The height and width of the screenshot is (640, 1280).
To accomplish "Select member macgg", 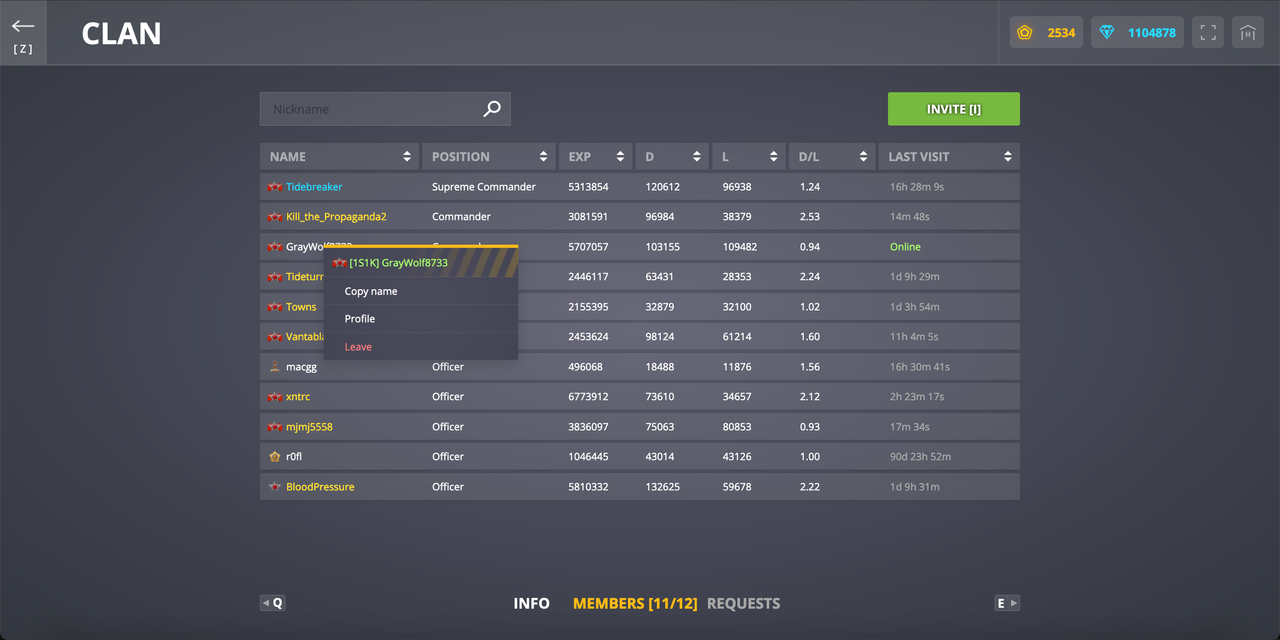I will 301,367.
